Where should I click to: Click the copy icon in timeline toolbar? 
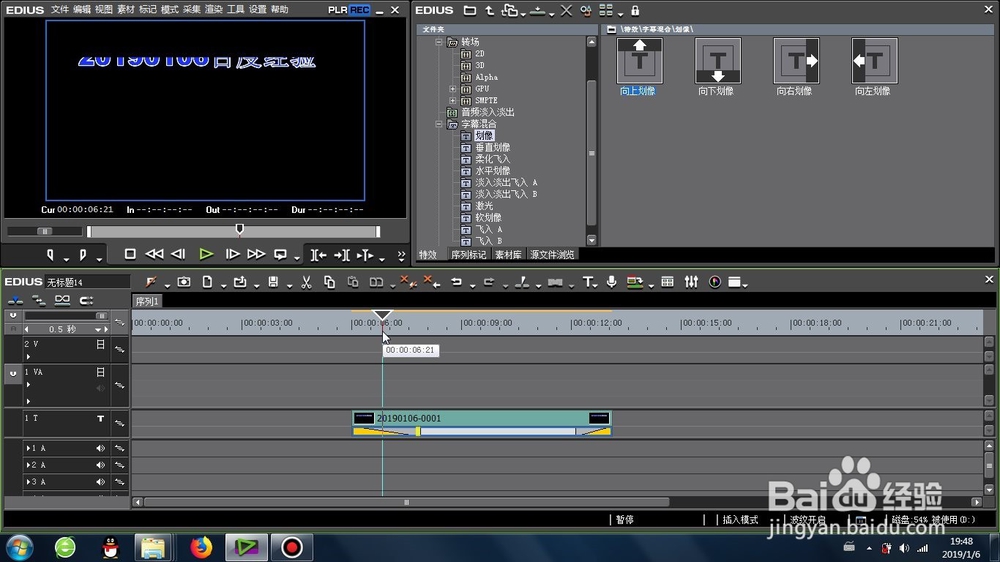tap(329, 282)
